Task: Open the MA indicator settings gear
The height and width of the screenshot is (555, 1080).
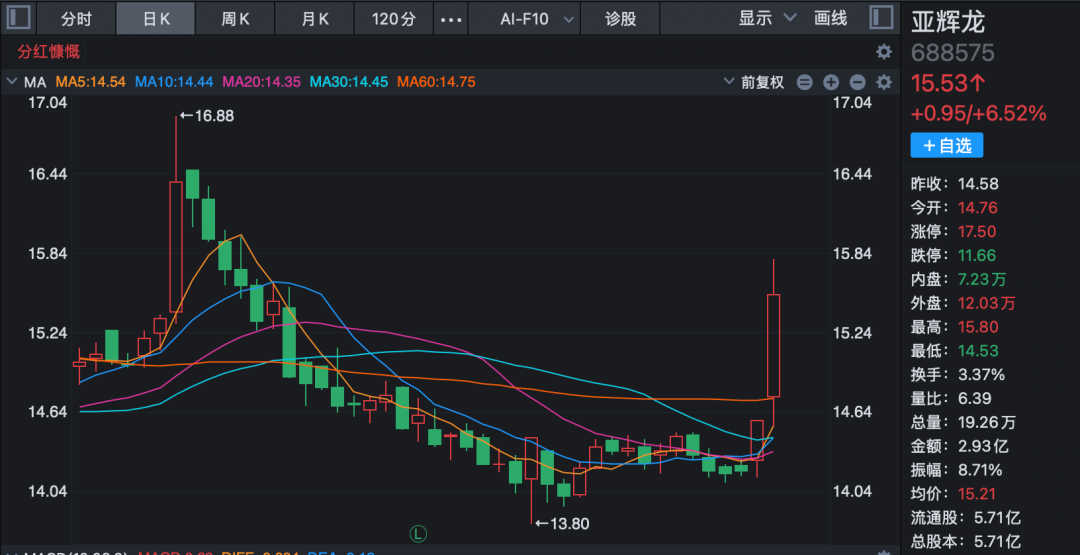Action: (x=883, y=82)
